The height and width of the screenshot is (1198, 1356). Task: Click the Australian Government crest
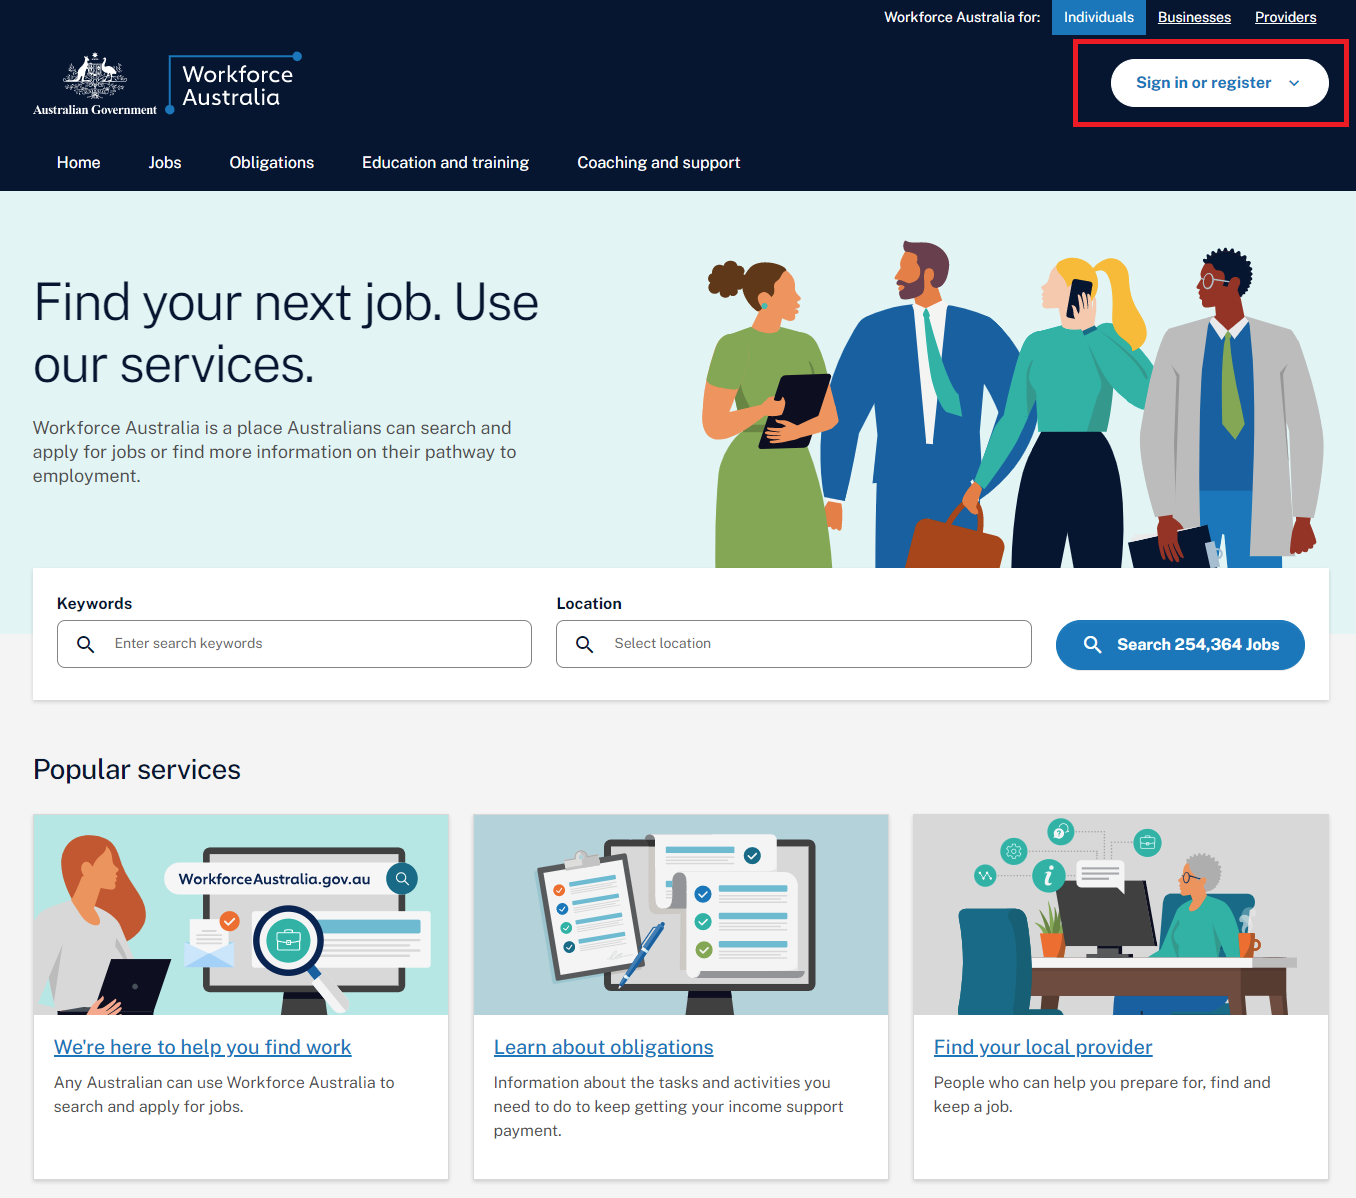tap(95, 84)
